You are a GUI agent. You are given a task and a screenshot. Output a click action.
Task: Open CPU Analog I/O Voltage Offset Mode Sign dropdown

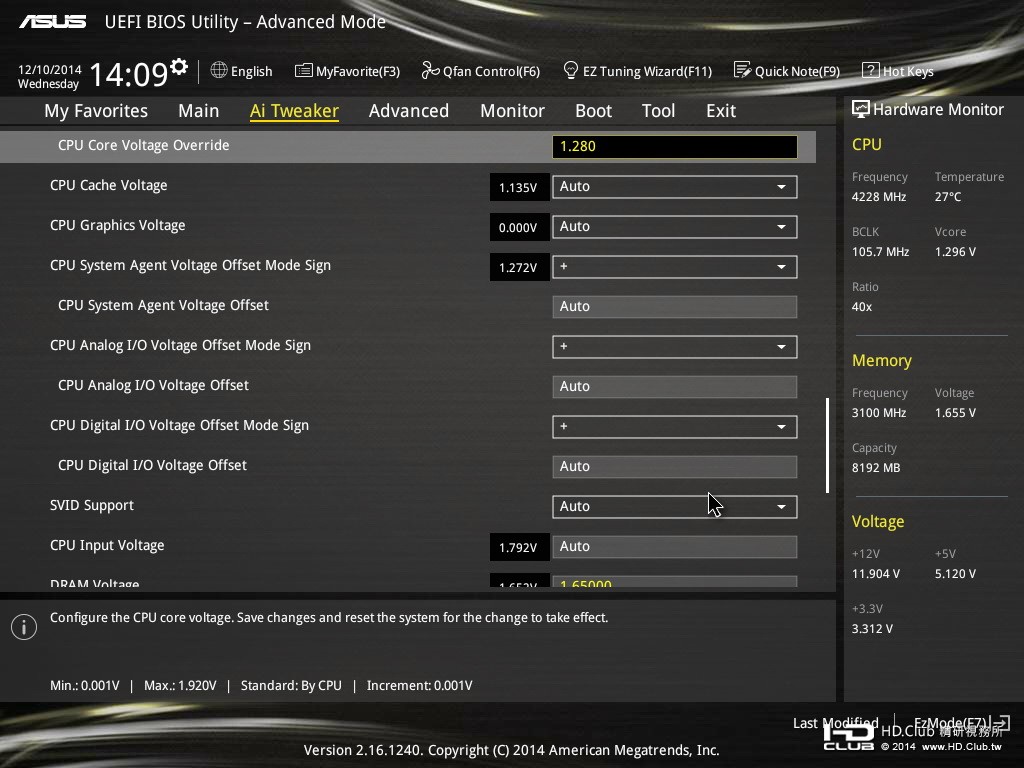pyautogui.click(x=675, y=347)
